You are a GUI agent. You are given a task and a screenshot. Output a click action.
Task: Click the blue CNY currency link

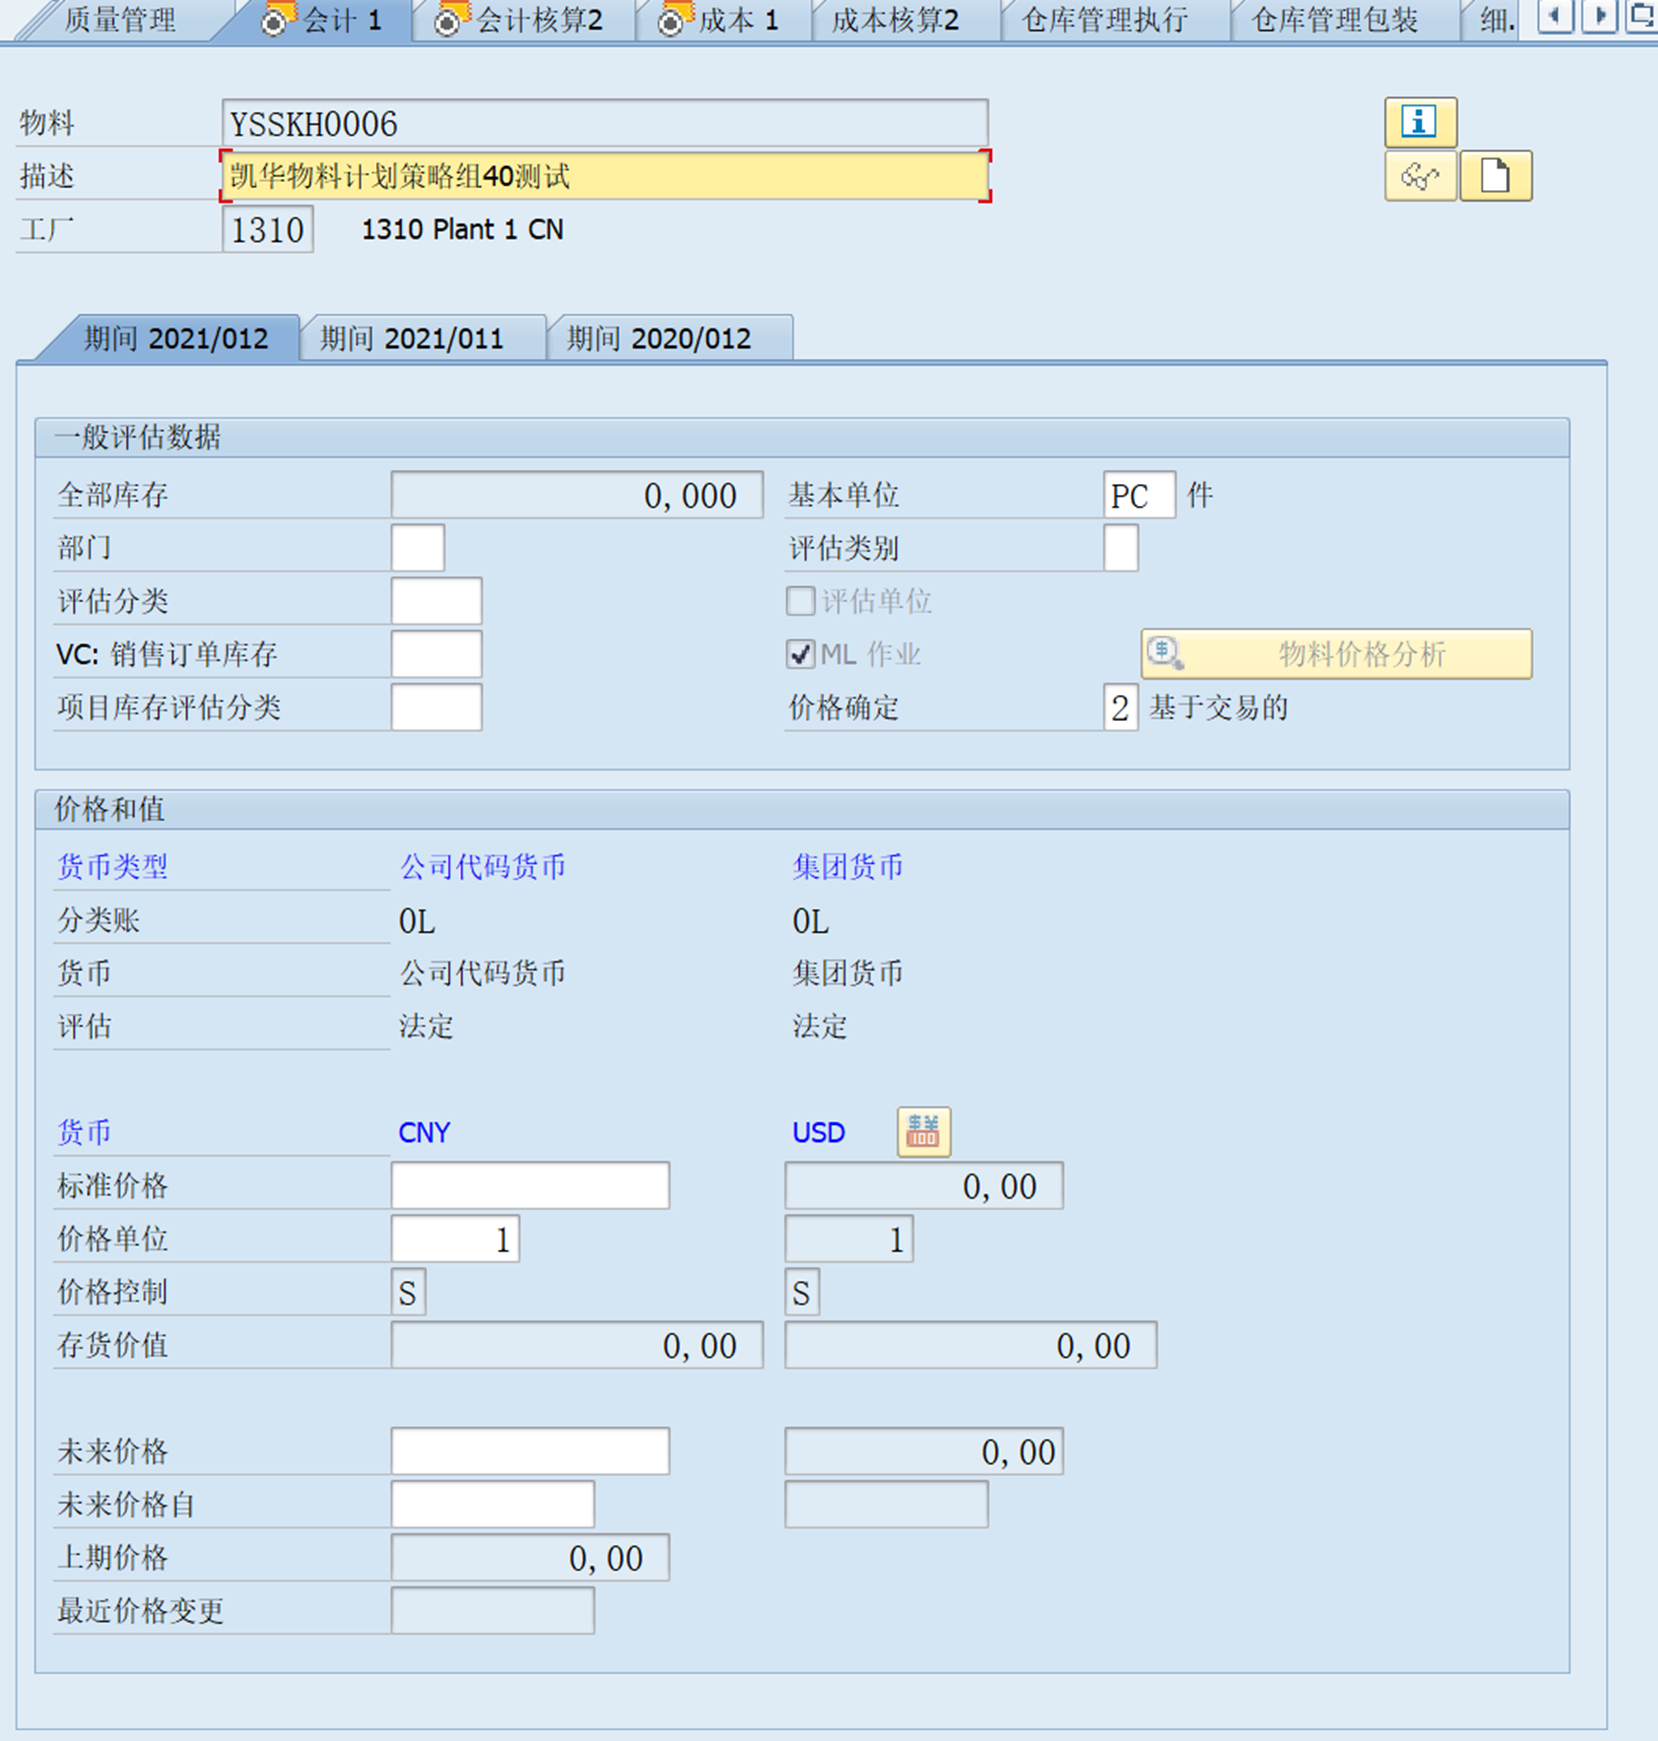tap(424, 1131)
